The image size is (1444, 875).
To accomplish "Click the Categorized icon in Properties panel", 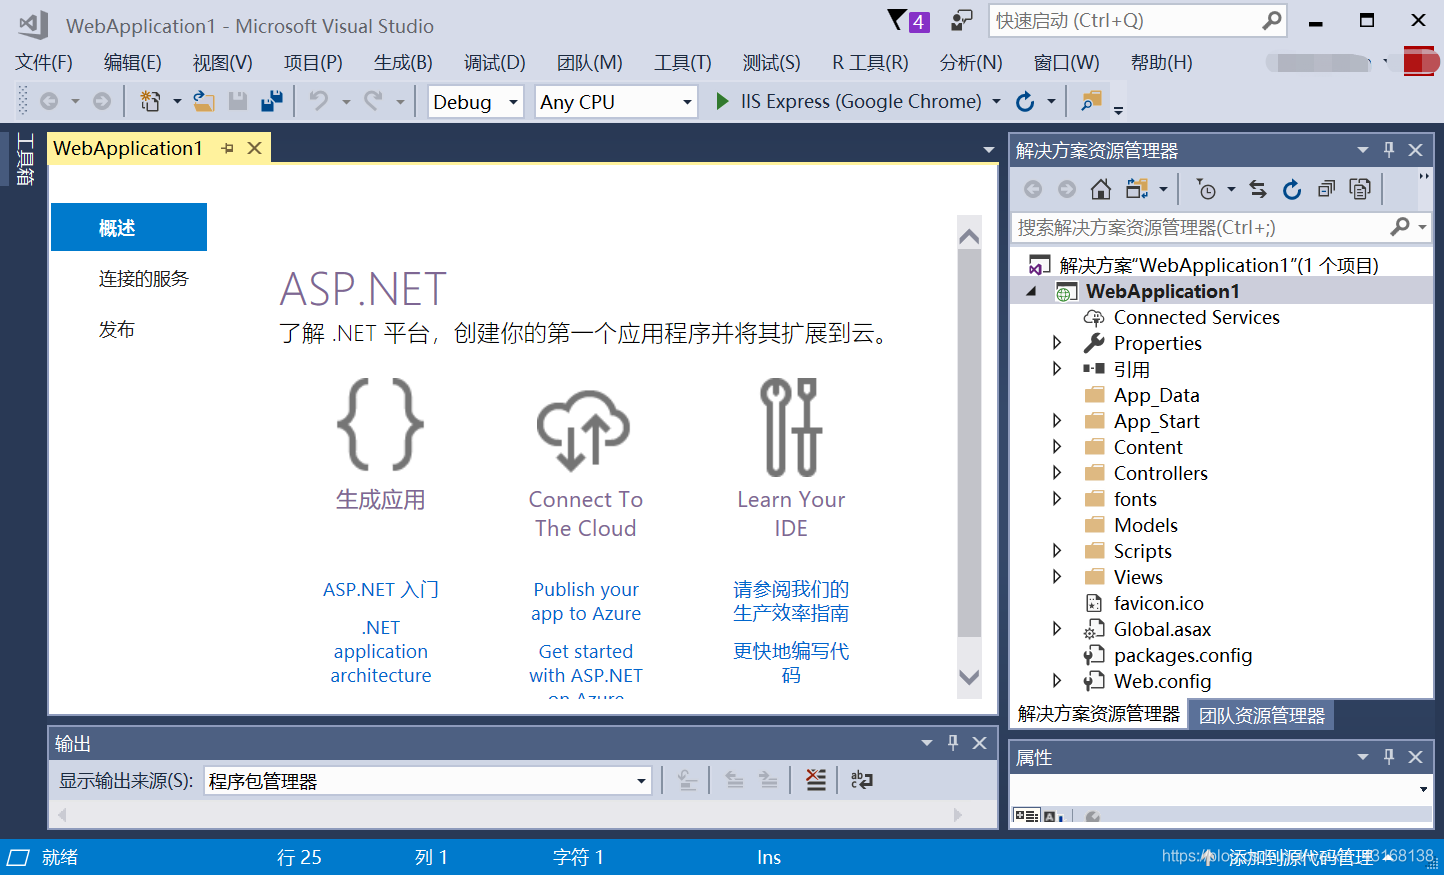I will coord(1026,816).
